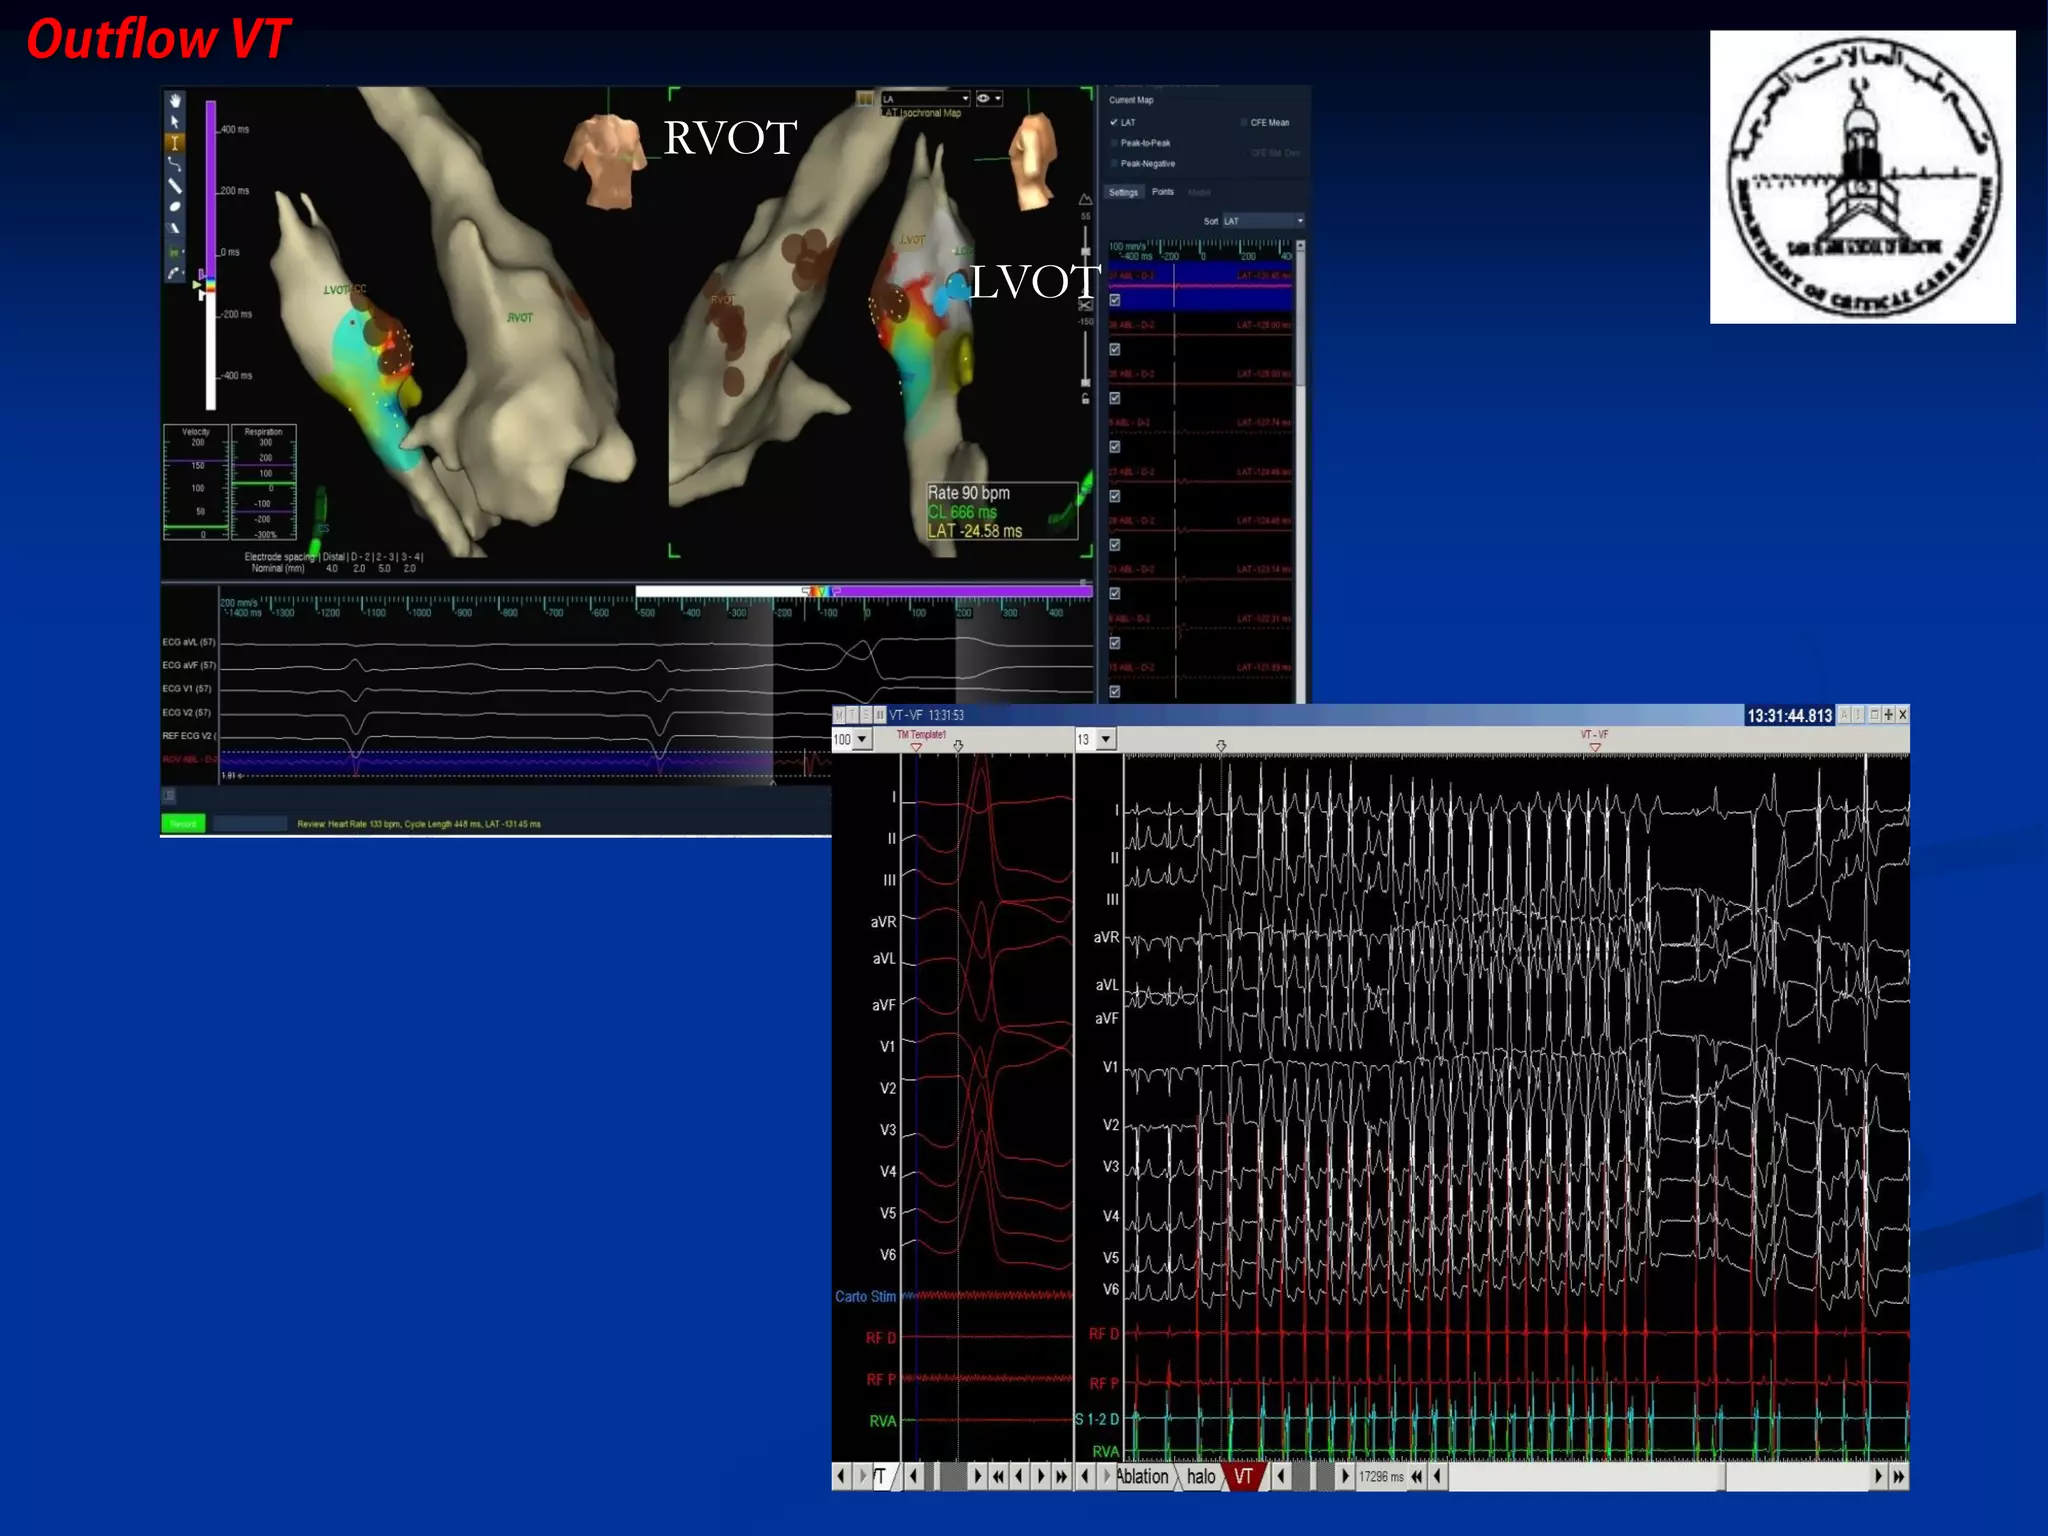Image resolution: width=2048 pixels, height=1536 pixels.
Task: Toggle the split-view layout icon
Action: pos(865,98)
